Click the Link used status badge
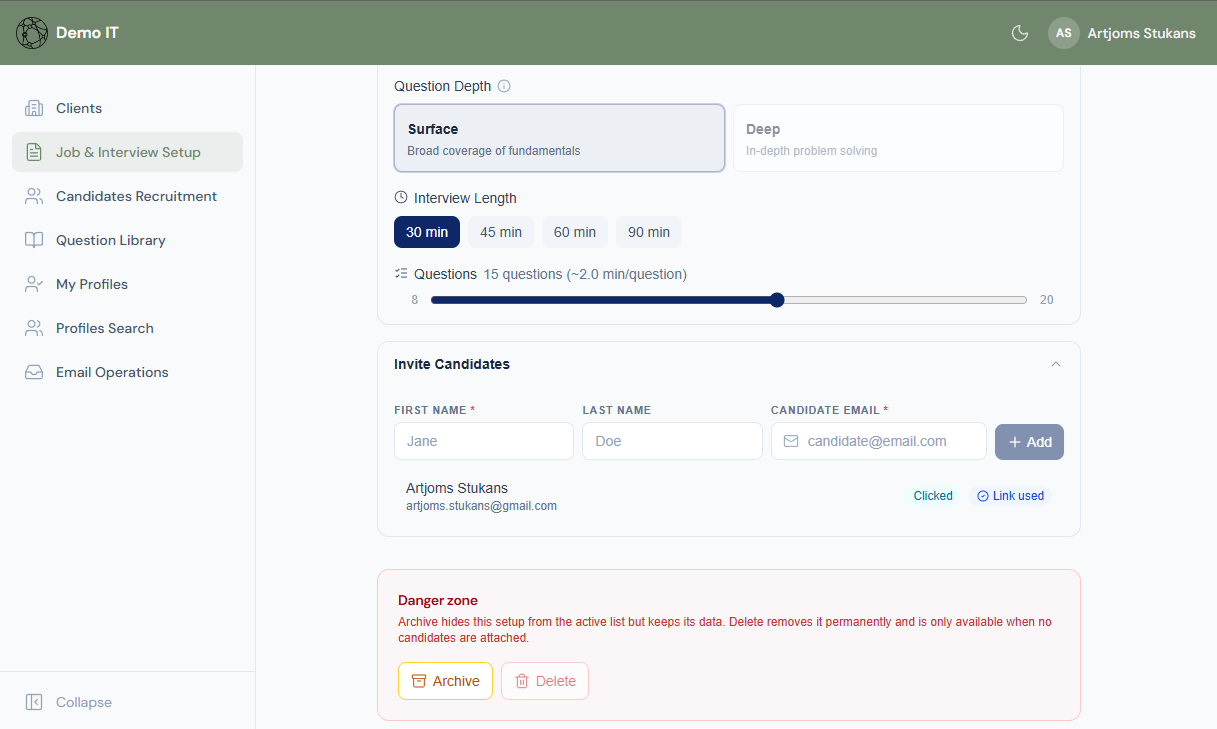The width and height of the screenshot is (1217, 729). (x=1010, y=496)
